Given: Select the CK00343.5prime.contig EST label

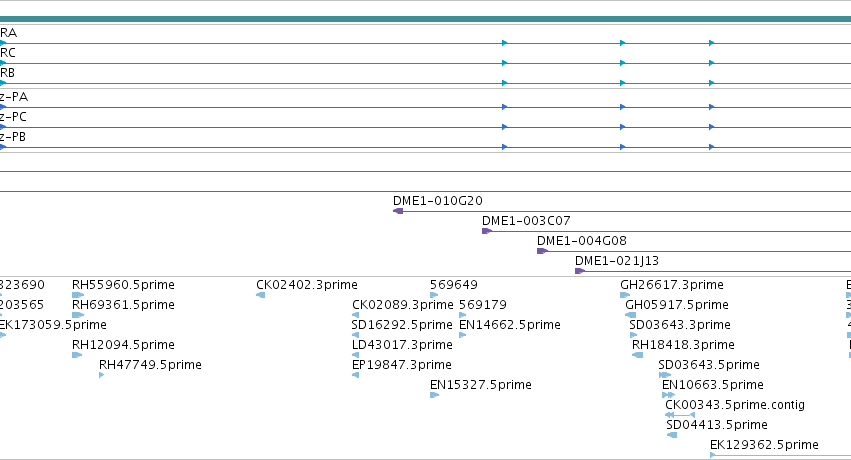Looking at the screenshot, I should tap(735, 405).
